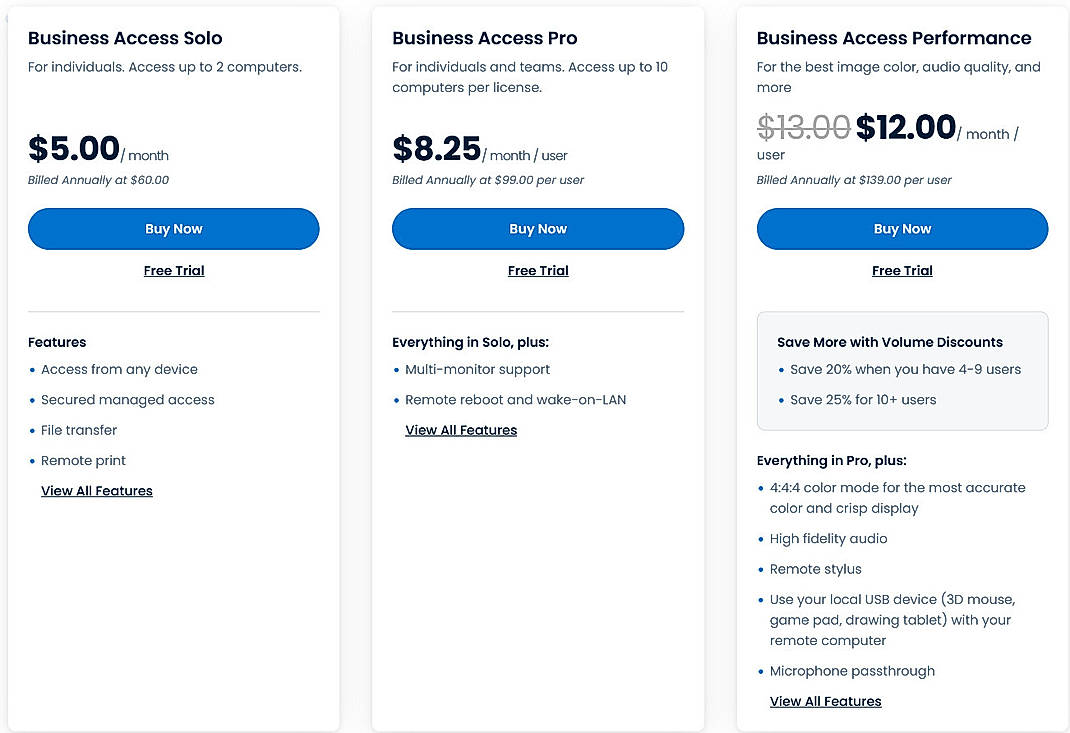Click the $5.00 per month price
The image size is (1070, 733).
click(x=74, y=148)
